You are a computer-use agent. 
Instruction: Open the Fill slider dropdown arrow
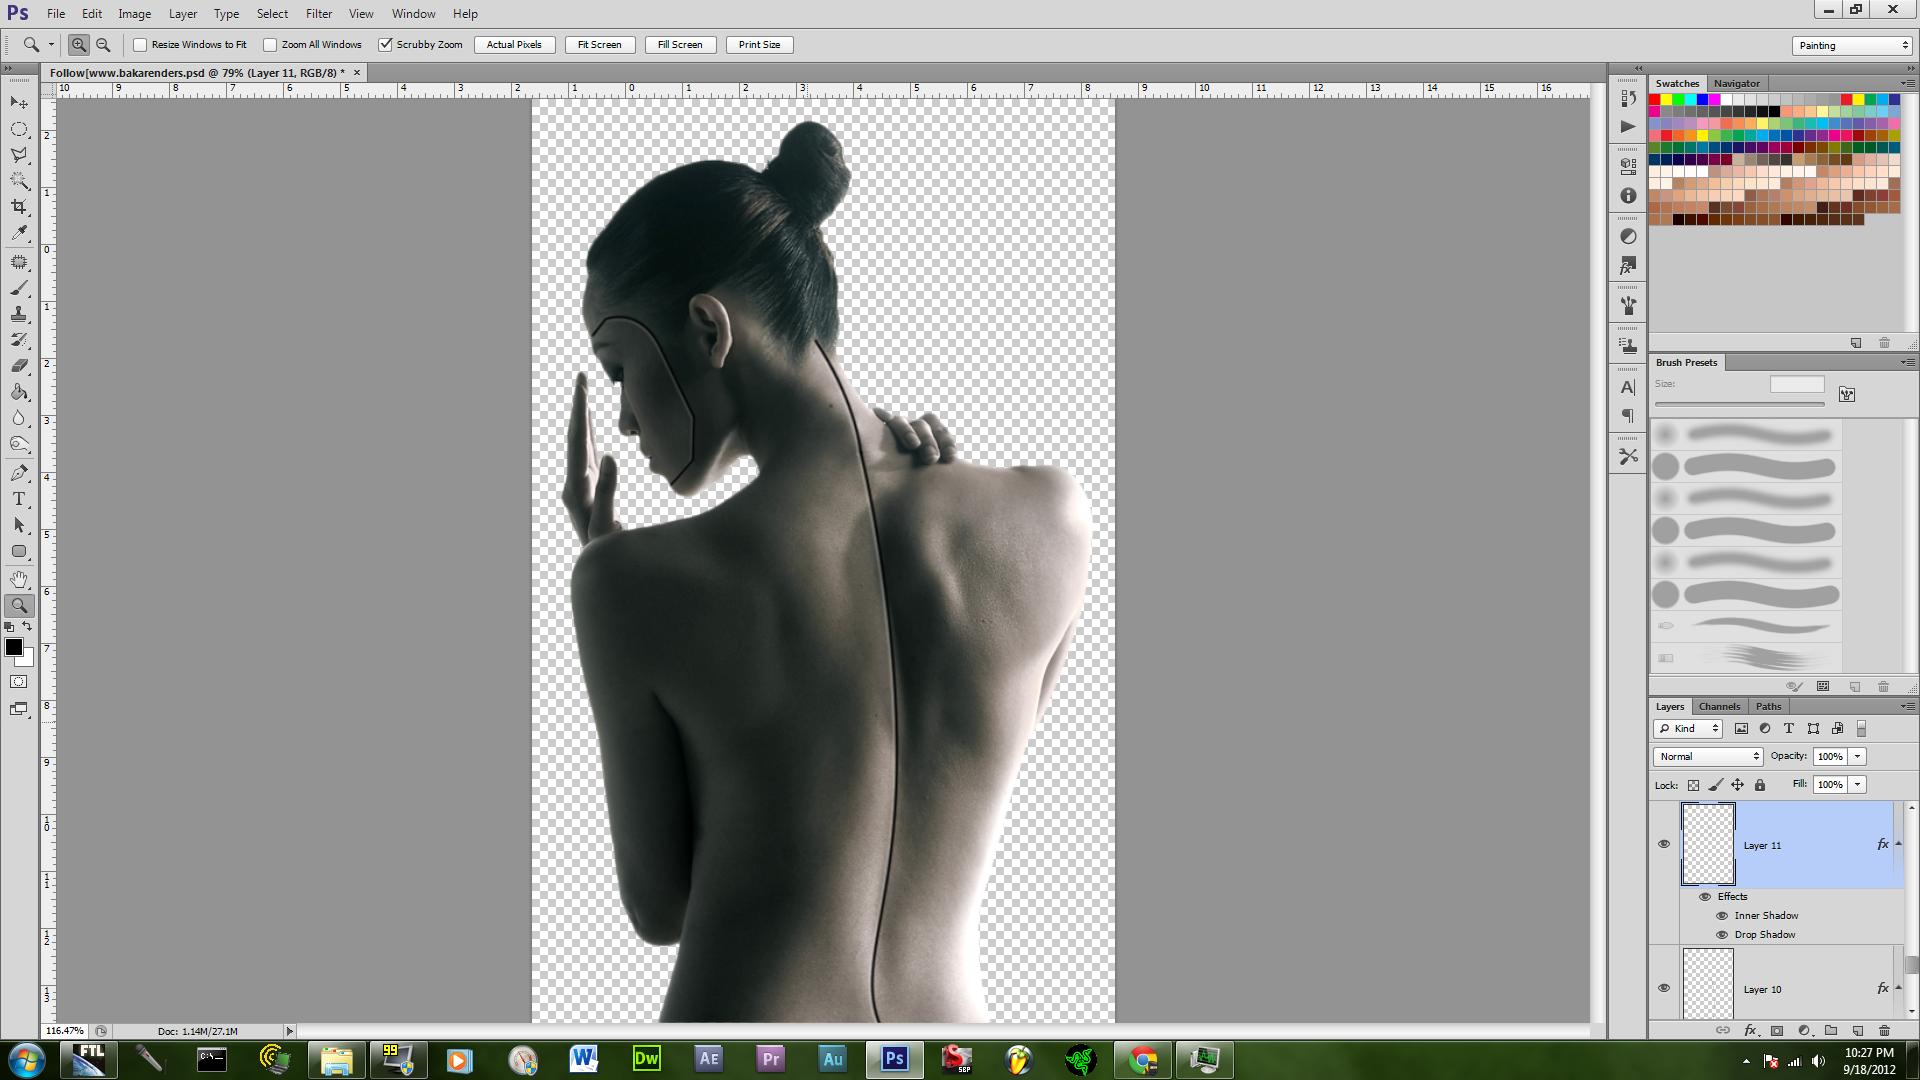pyautogui.click(x=1857, y=784)
